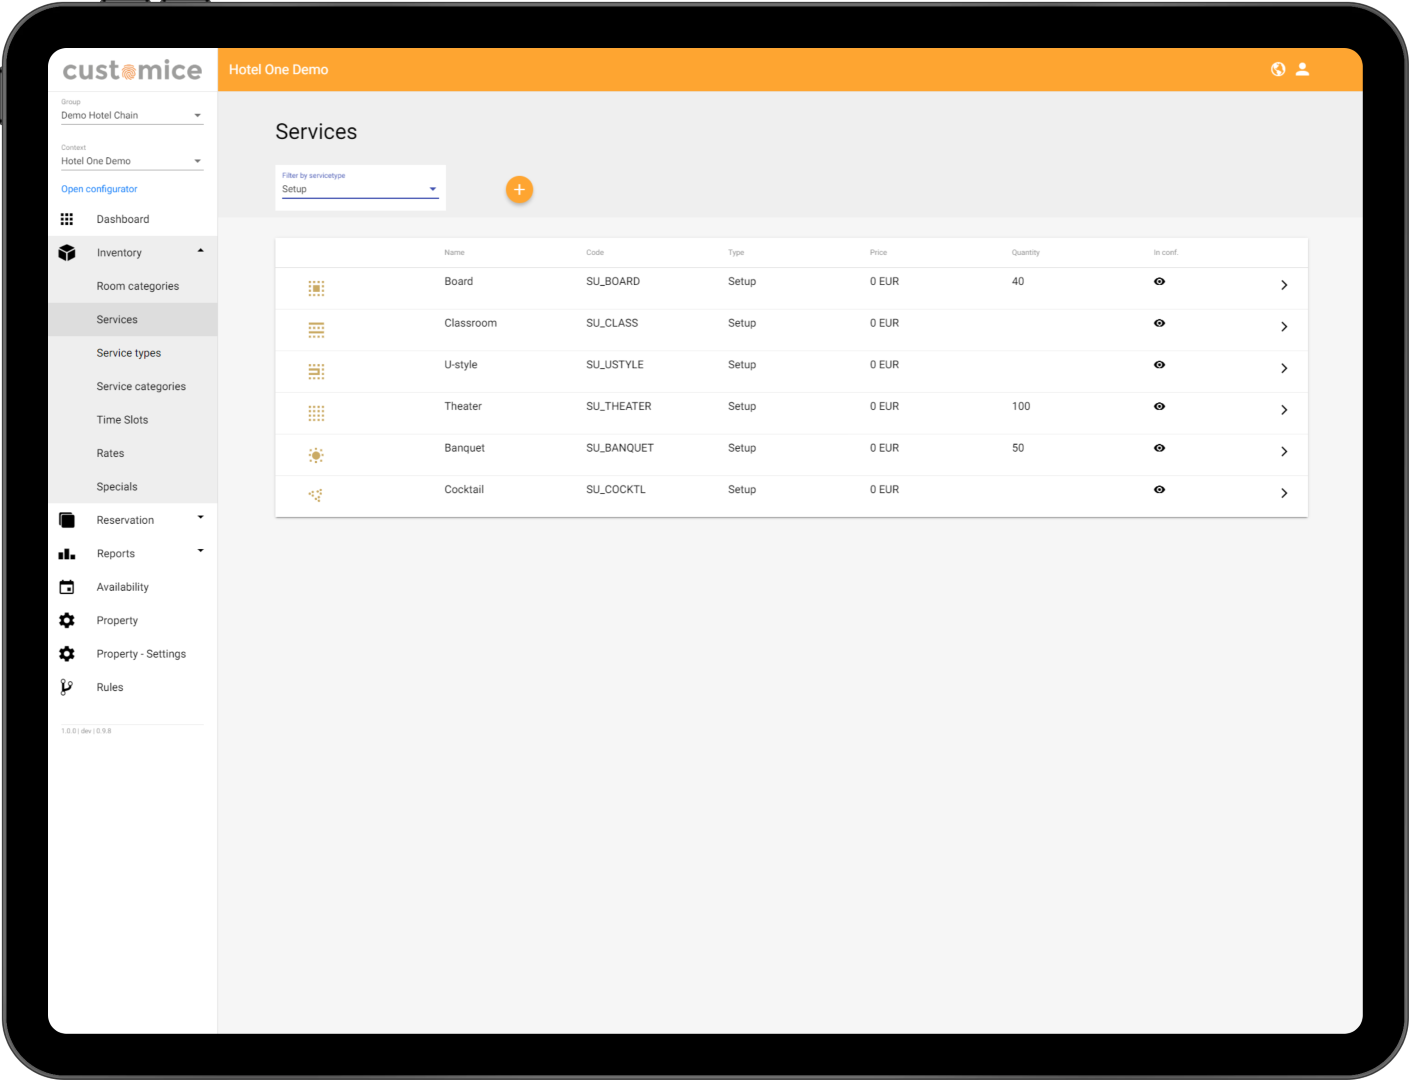Click the Board setup layout icon
1409x1080 pixels.
(316, 288)
